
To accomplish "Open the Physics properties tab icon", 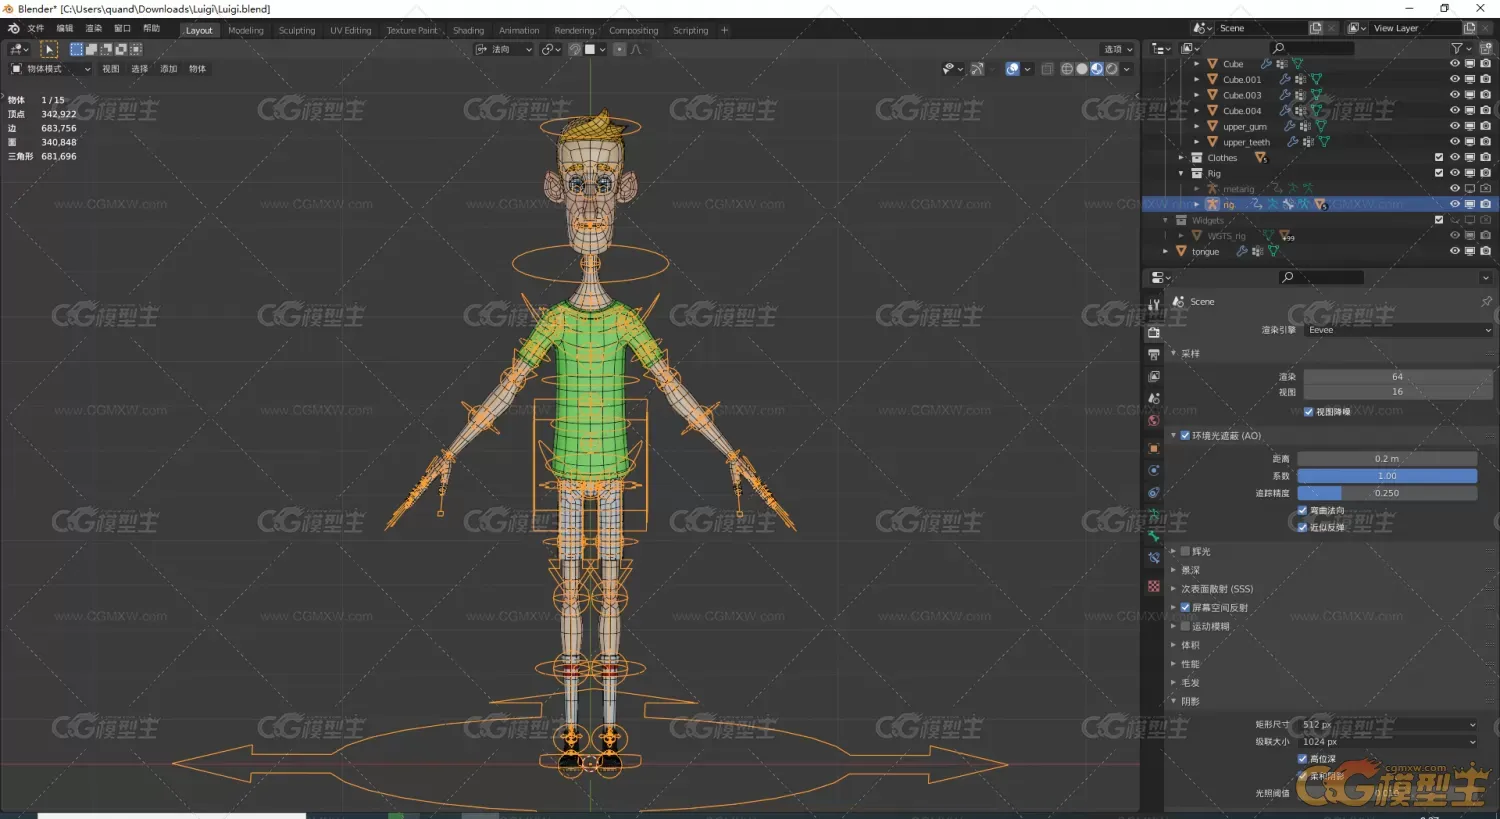I will [x=1154, y=470].
